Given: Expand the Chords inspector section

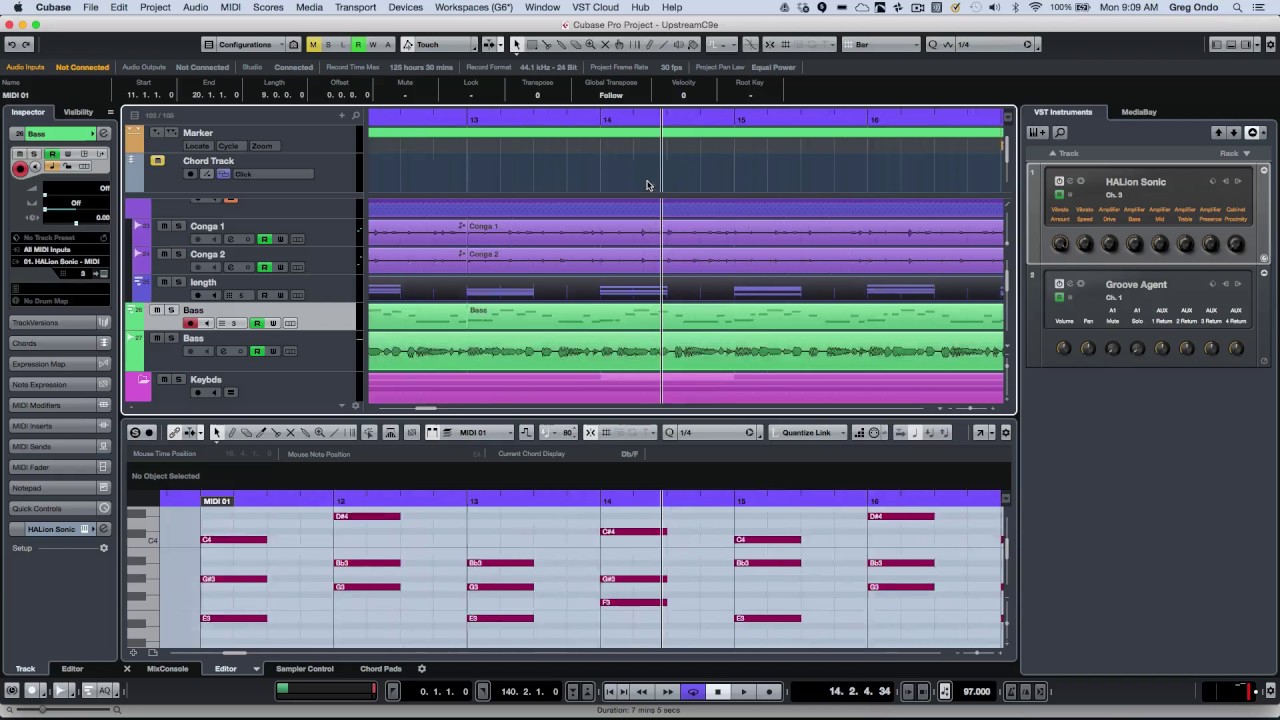Looking at the screenshot, I should [60, 343].
